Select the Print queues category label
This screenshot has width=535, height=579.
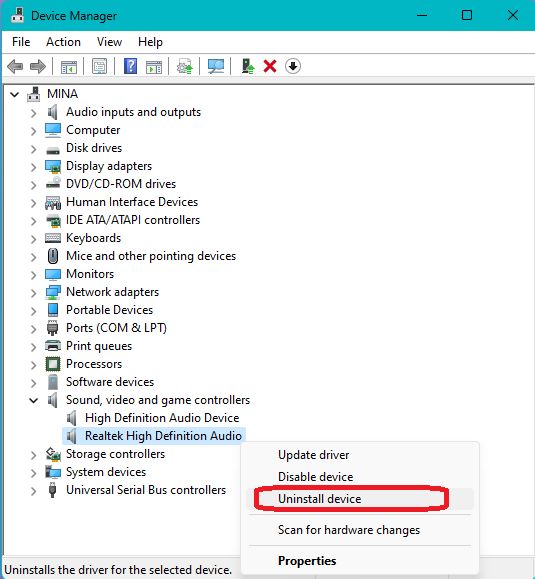point(99,346)
